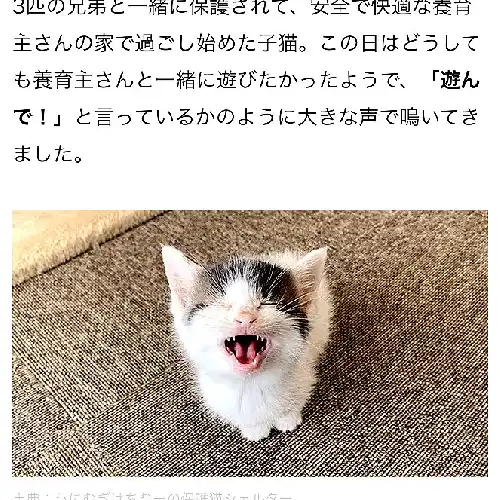The image size is (500, 500).
Task: Open the meowing kitten photo
Action: pos(250,343)
